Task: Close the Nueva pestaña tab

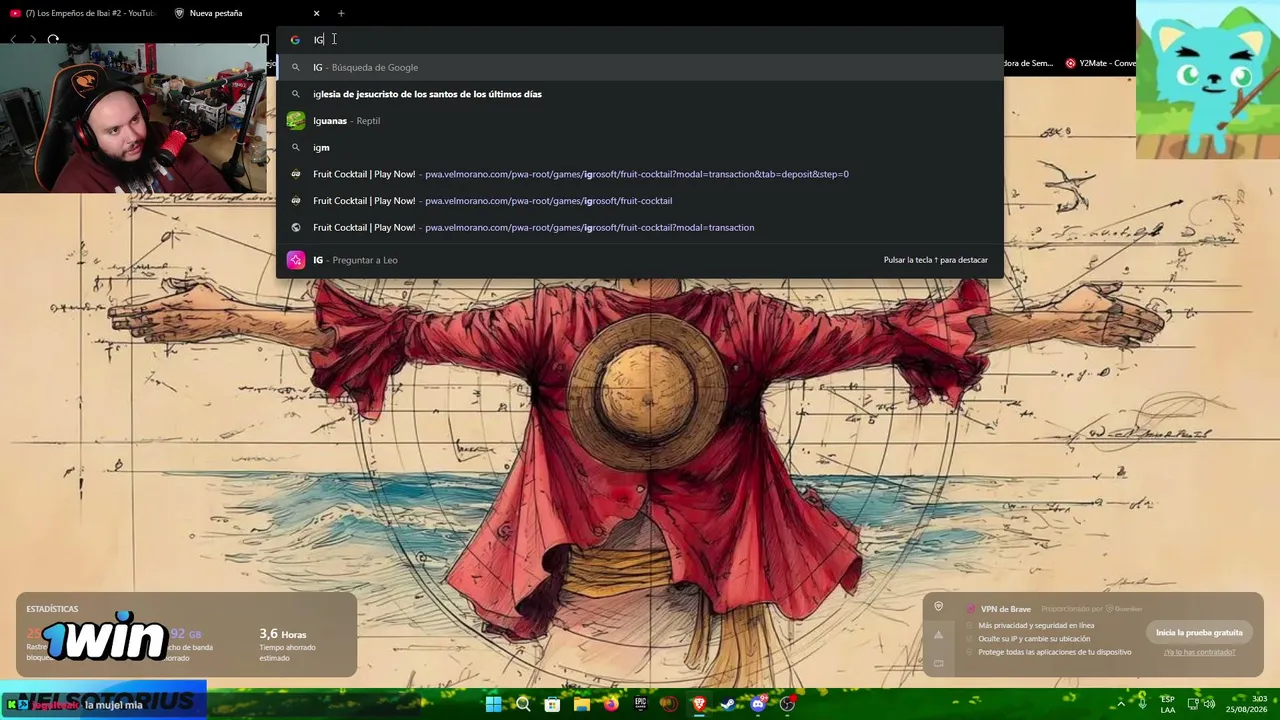Action: [x=316, y=13]
